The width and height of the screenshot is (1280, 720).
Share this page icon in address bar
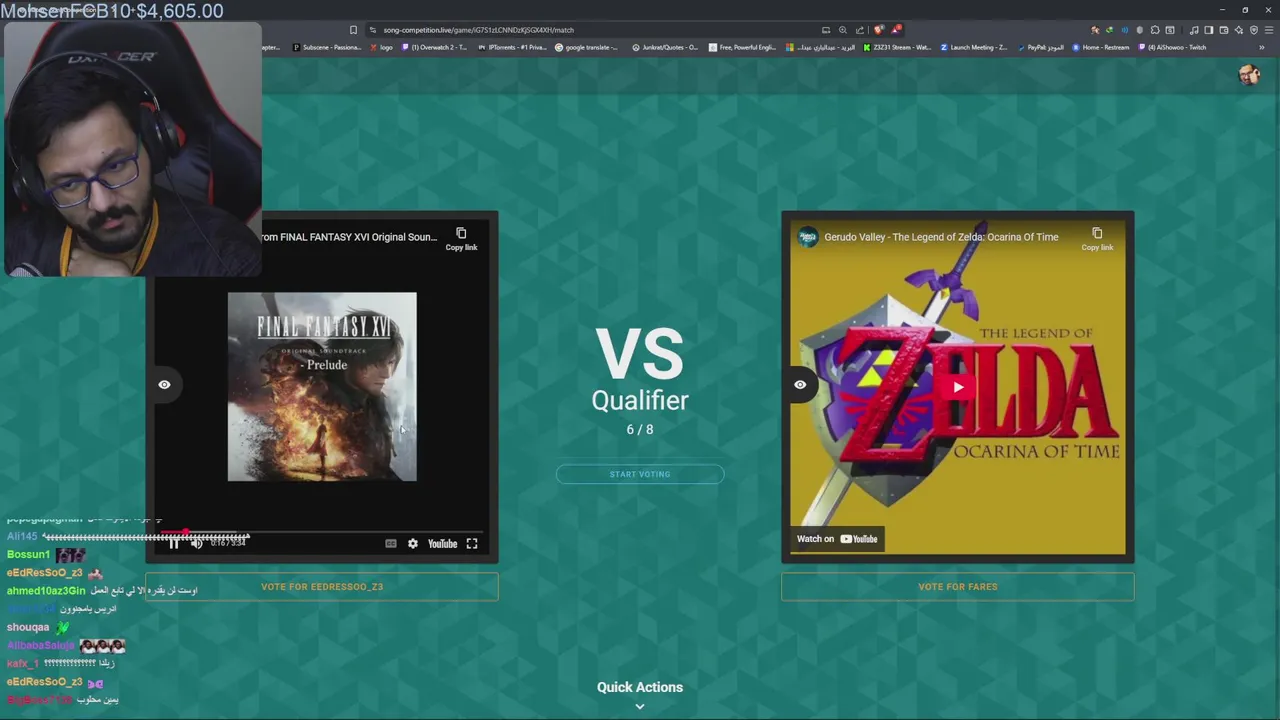click(x=859, y=30)
